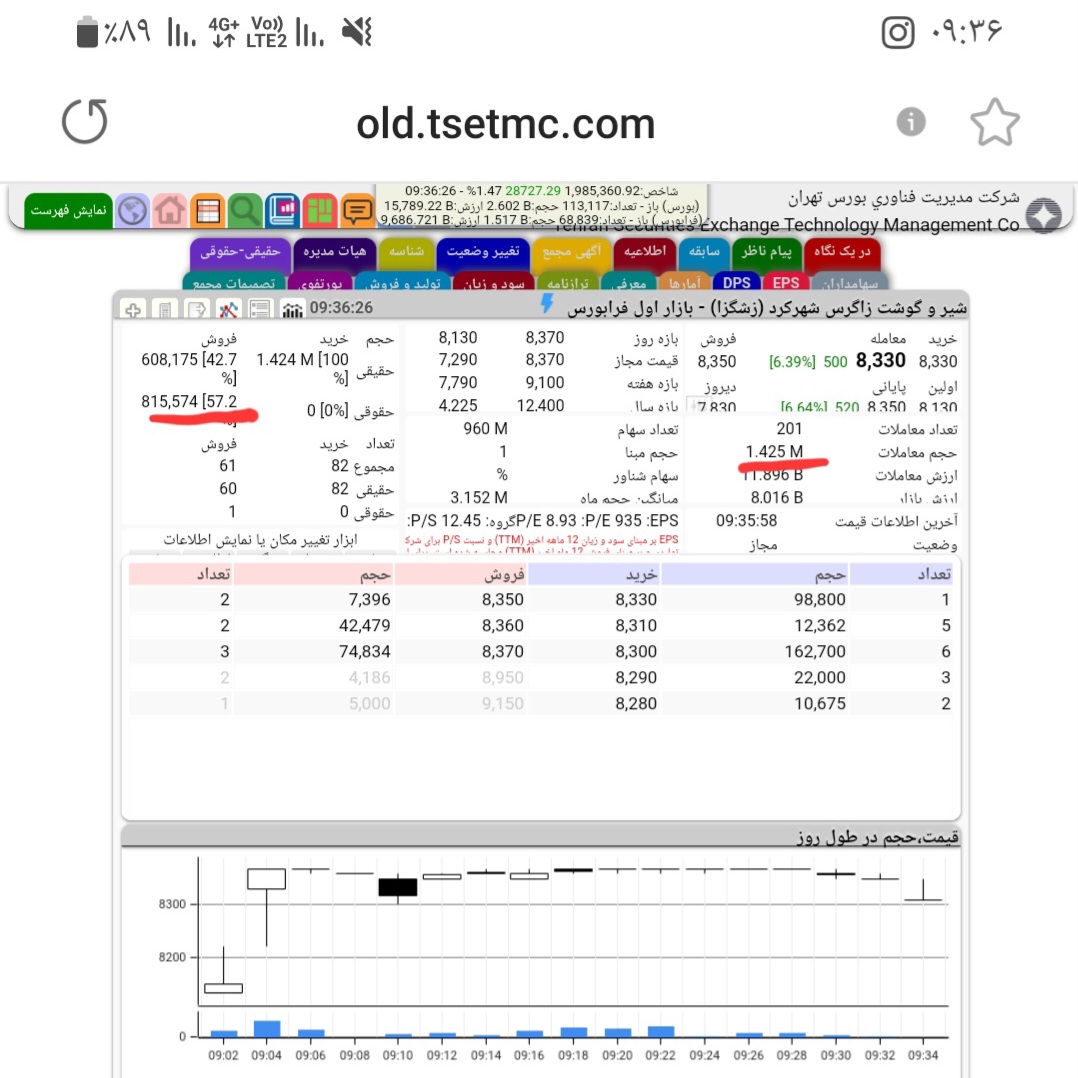Open the orange chat message icon
Image resolution: width=1078 pixels, height=1078 pixels.
(x=357, y=210)
